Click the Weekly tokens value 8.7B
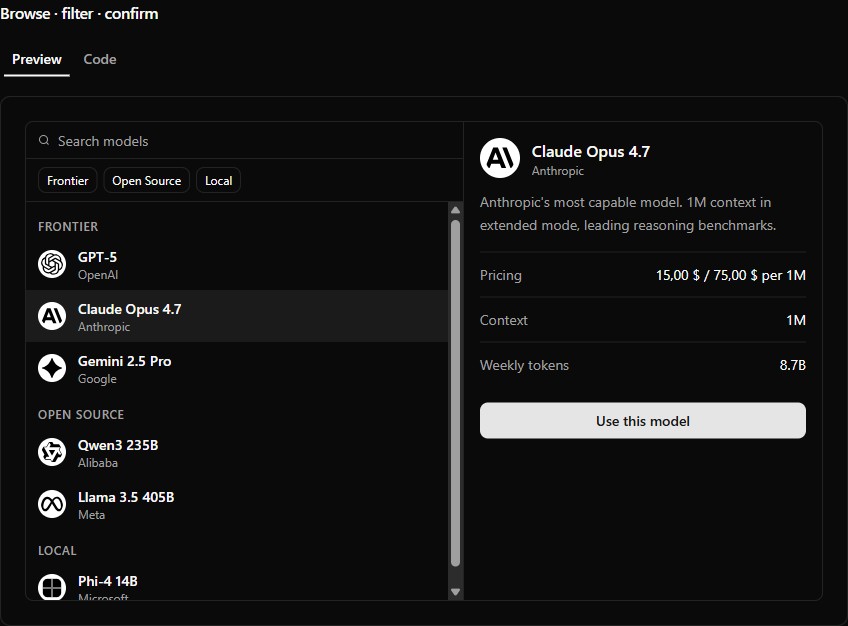This screenshot has width=848, height=626. pyautogui.click(x=793, y=365)
